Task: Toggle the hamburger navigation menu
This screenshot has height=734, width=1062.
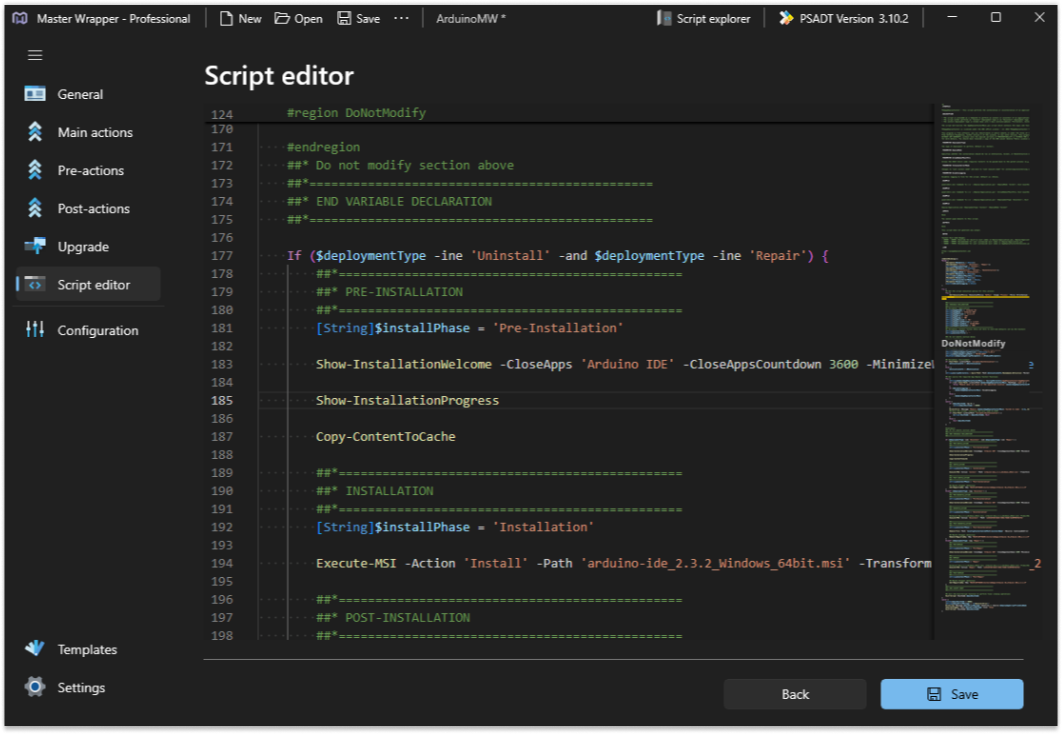Action: tap(35, 56)
